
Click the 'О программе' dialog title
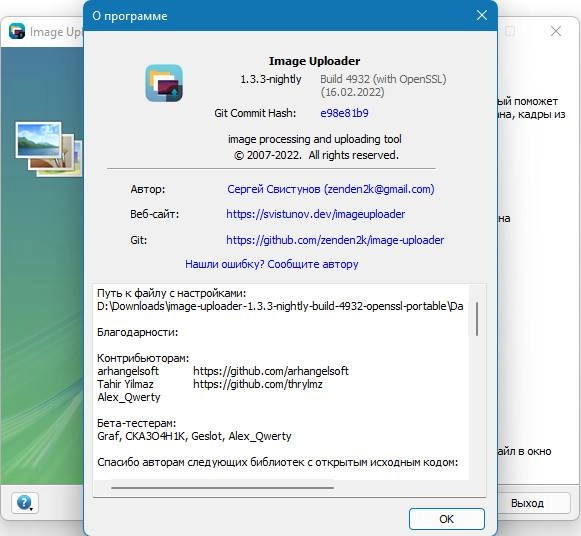130,16
